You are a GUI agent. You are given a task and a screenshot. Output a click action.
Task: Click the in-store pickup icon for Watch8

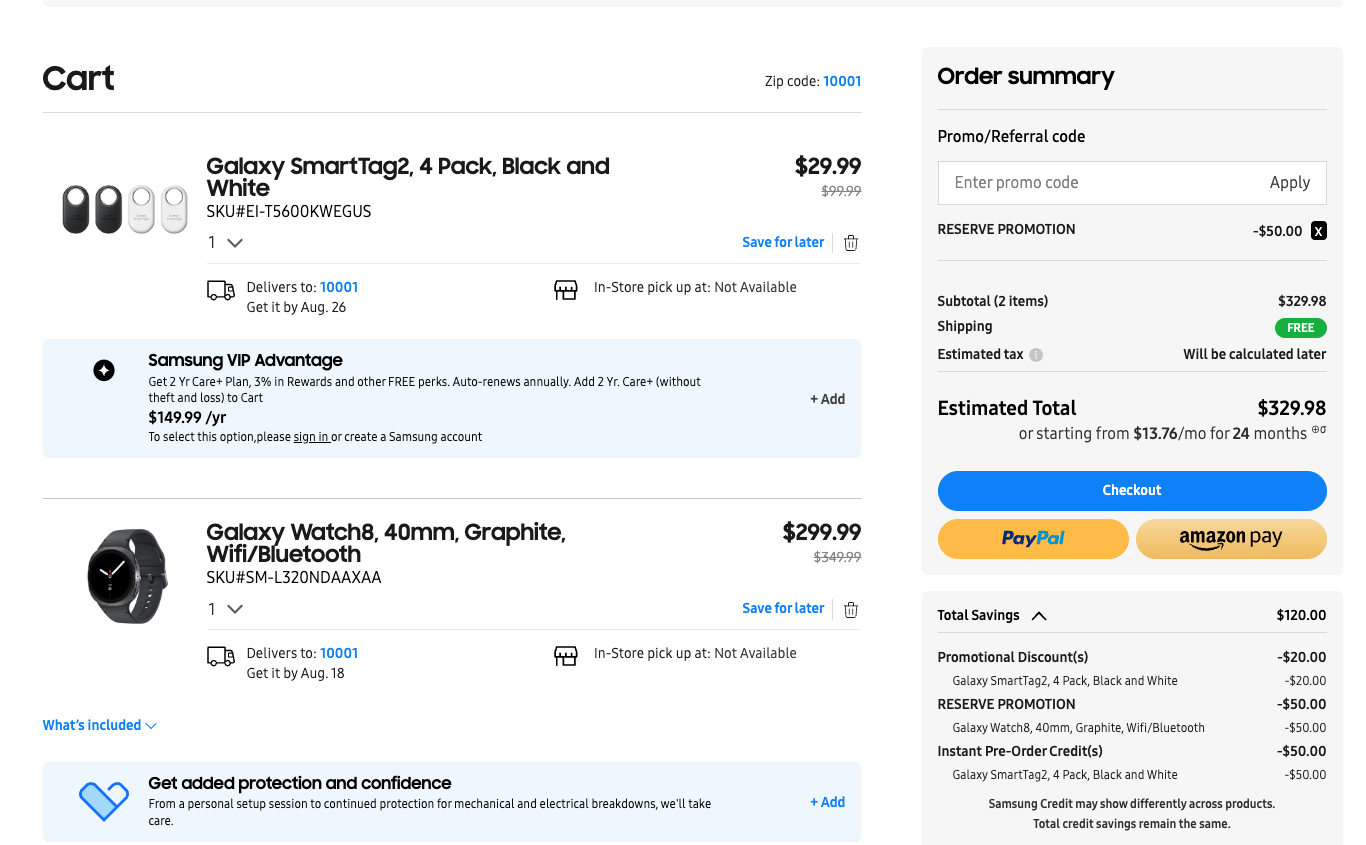[565, 656]
